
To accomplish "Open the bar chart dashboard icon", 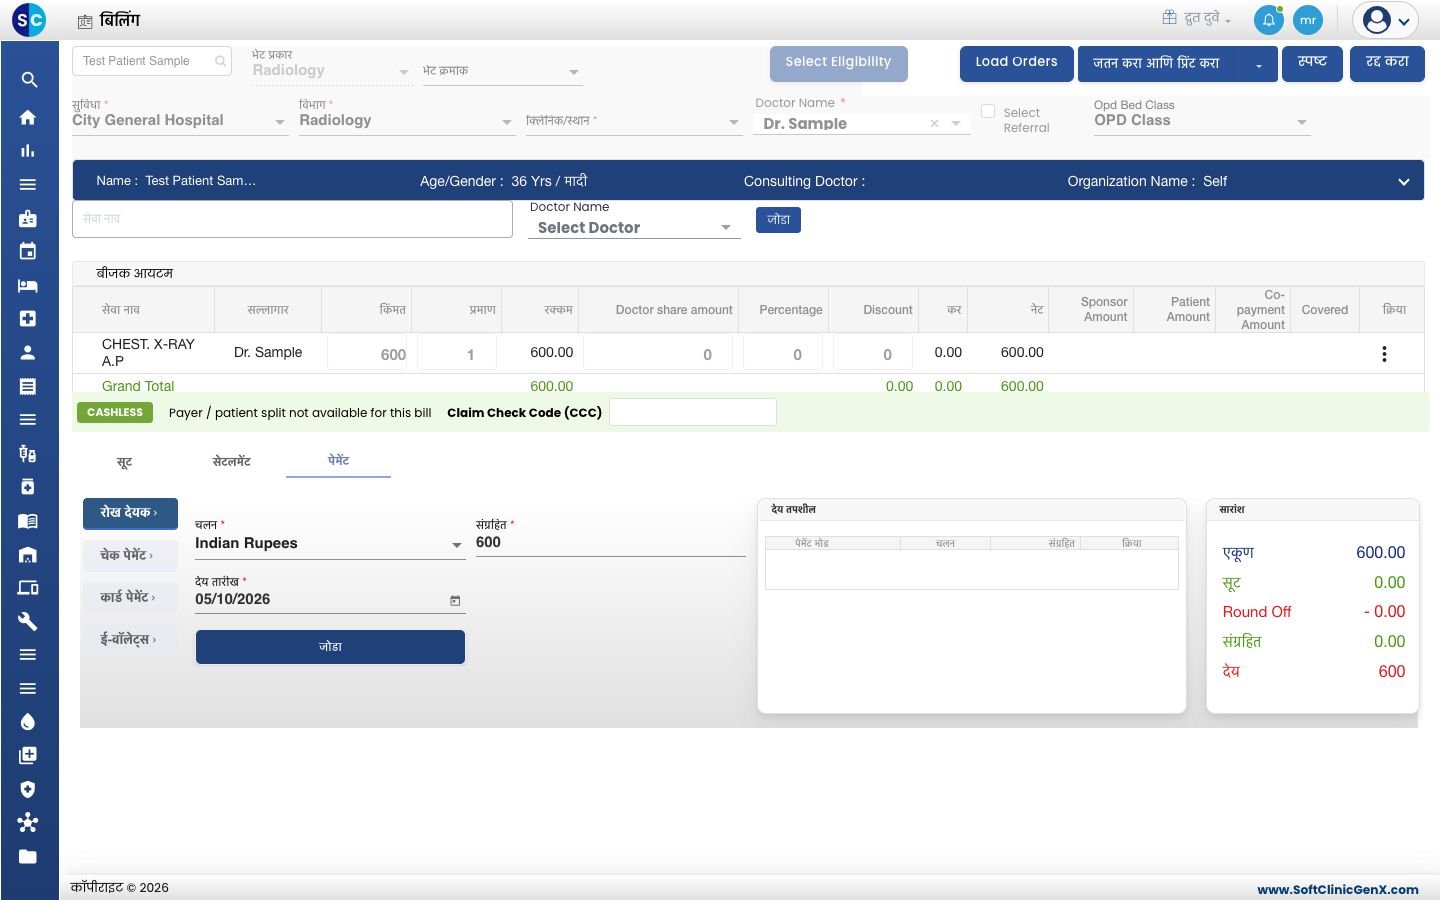I will pyautogui.click(x=28, y=151).
